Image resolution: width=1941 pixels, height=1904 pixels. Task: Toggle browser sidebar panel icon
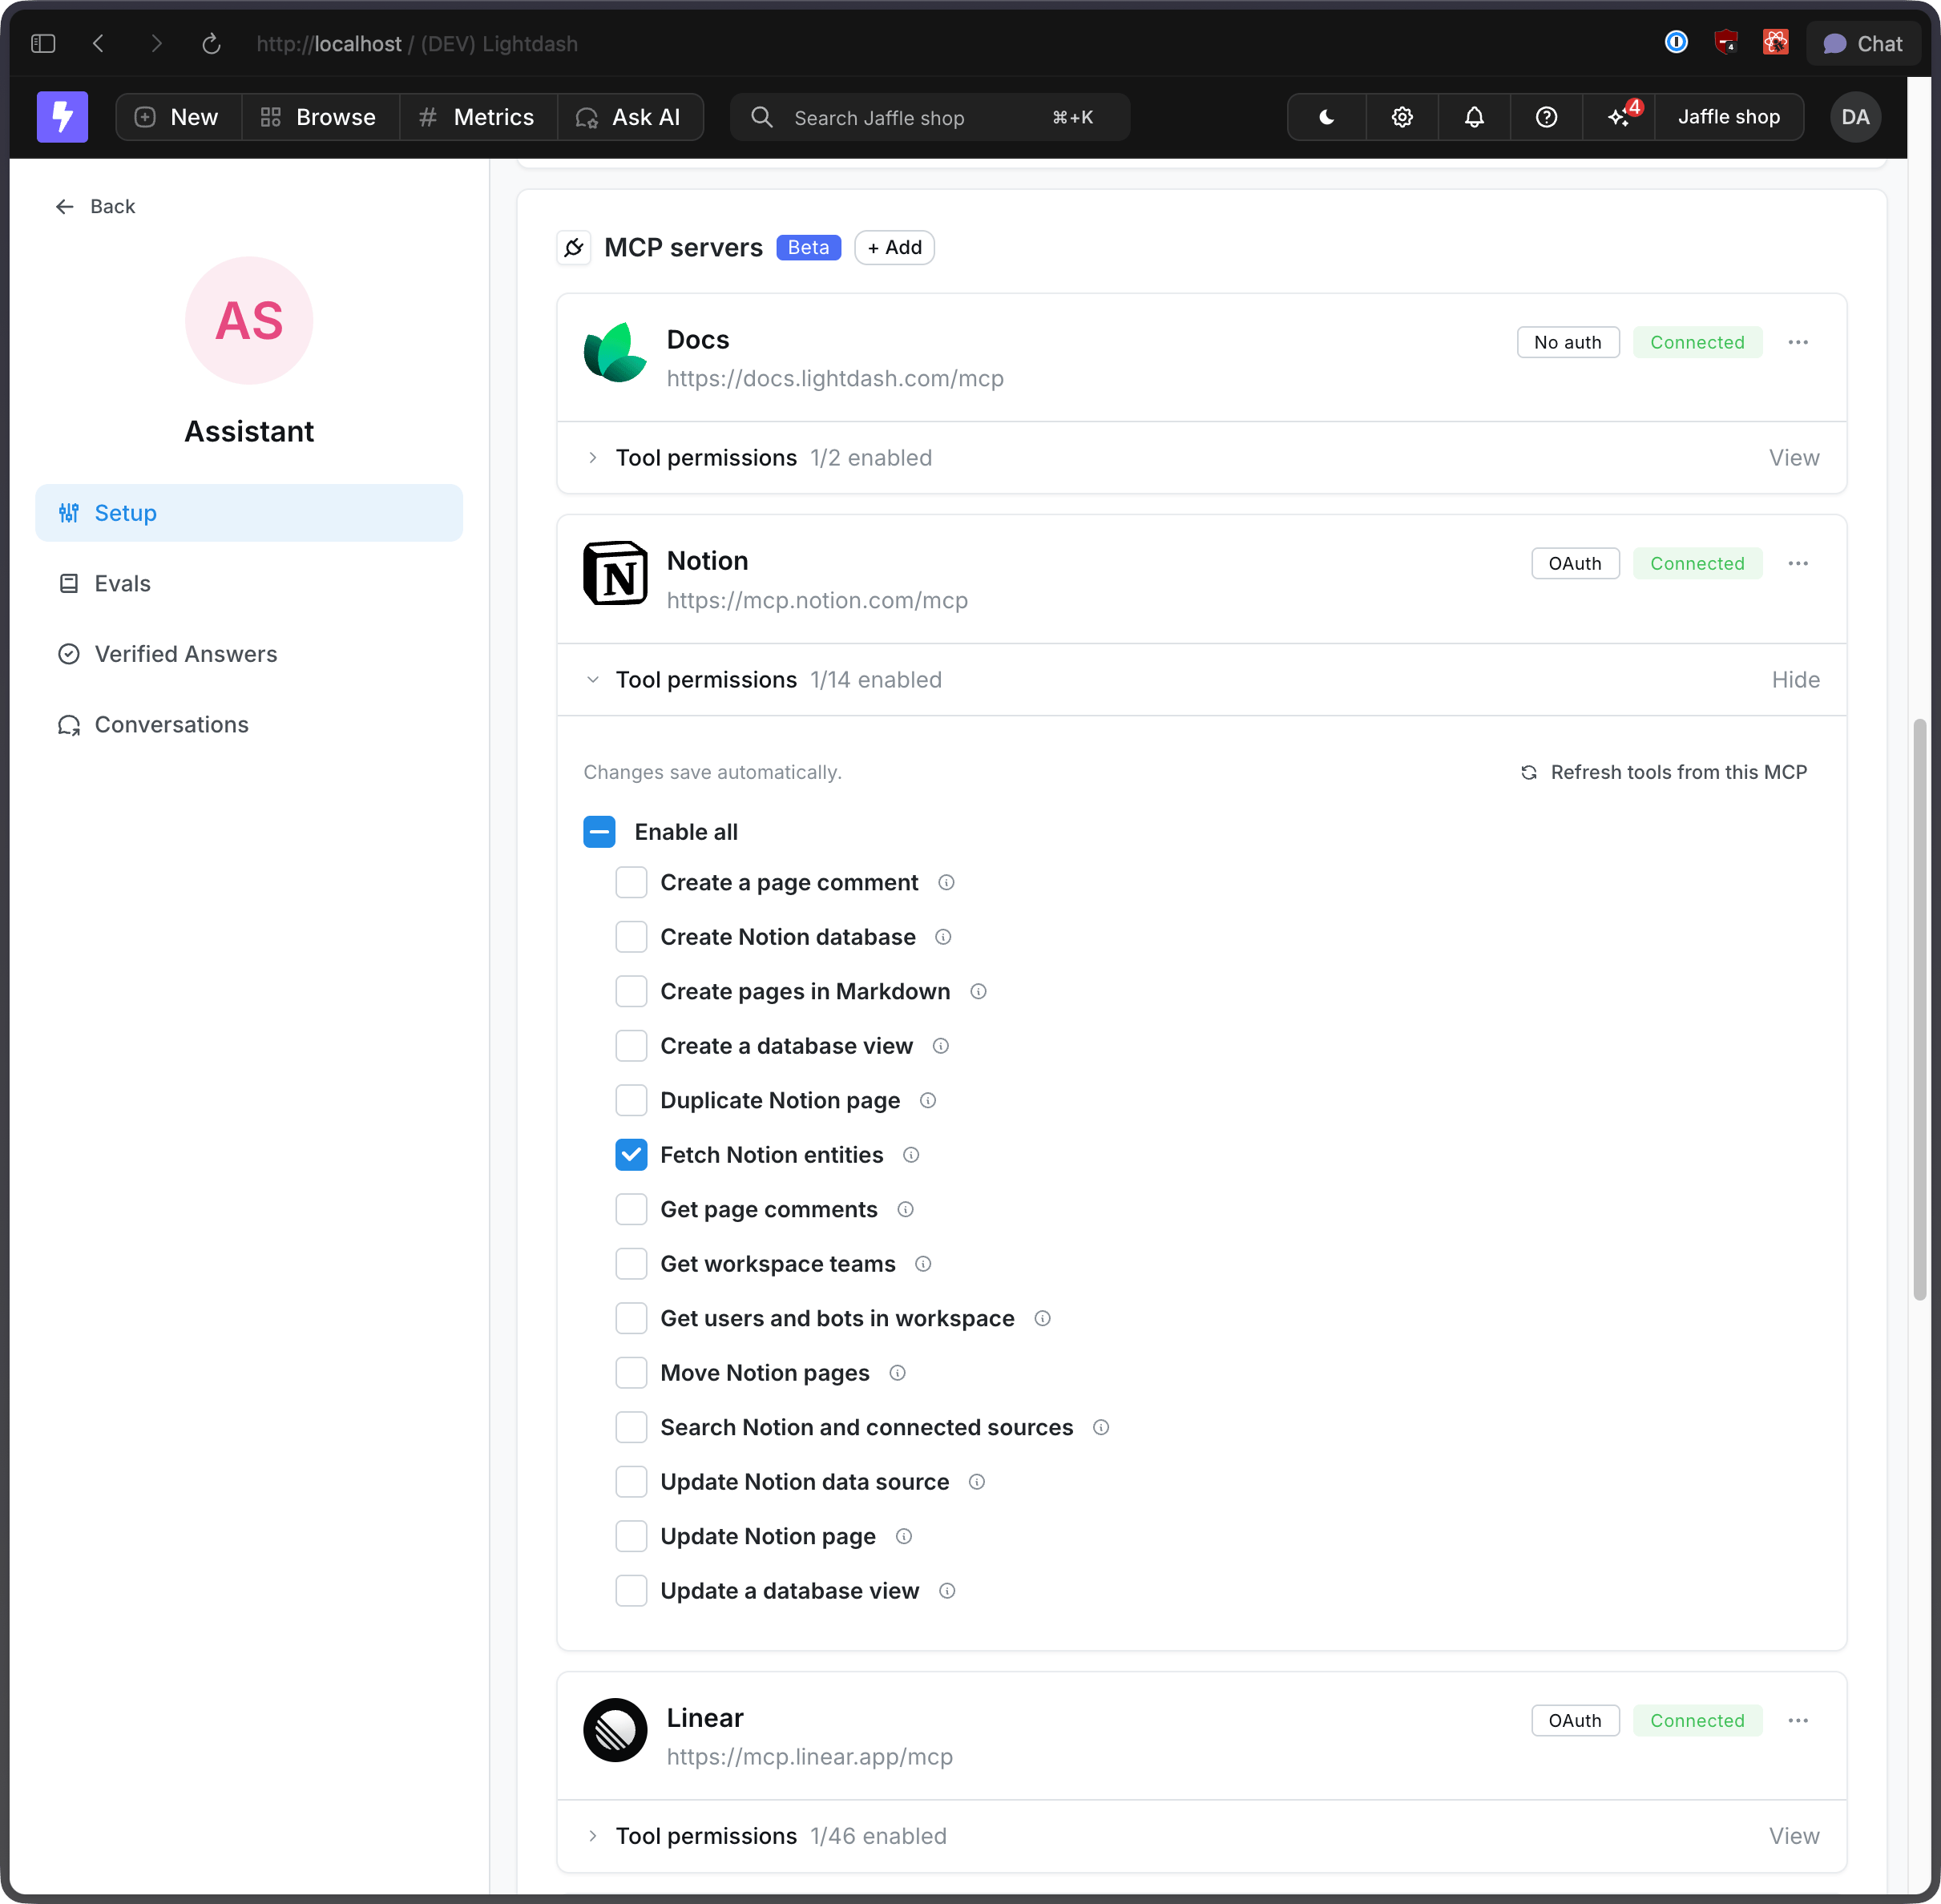pyautogui.click(x=43, y=44)
